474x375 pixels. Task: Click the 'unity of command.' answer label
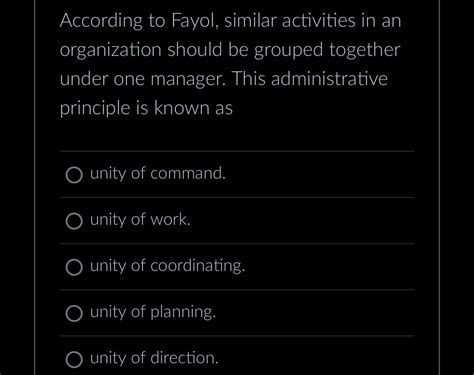click(x=158, y=174)
